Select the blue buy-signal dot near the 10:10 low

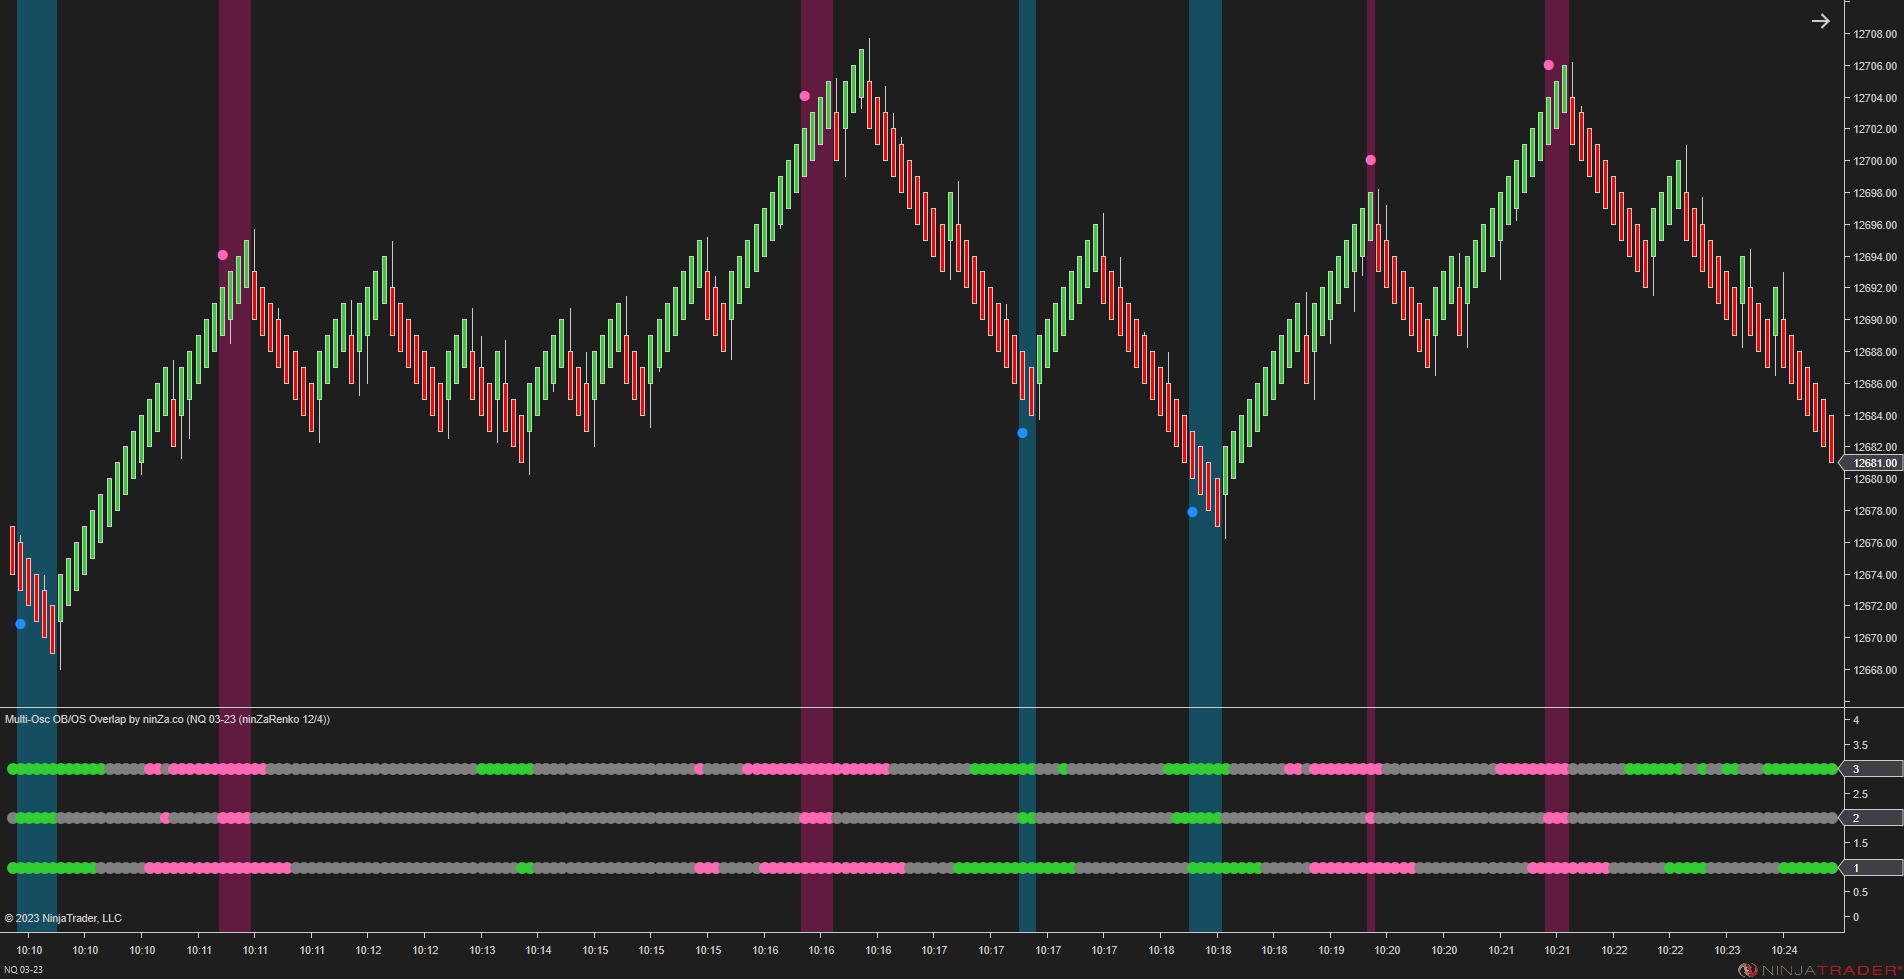coord(19,623)
